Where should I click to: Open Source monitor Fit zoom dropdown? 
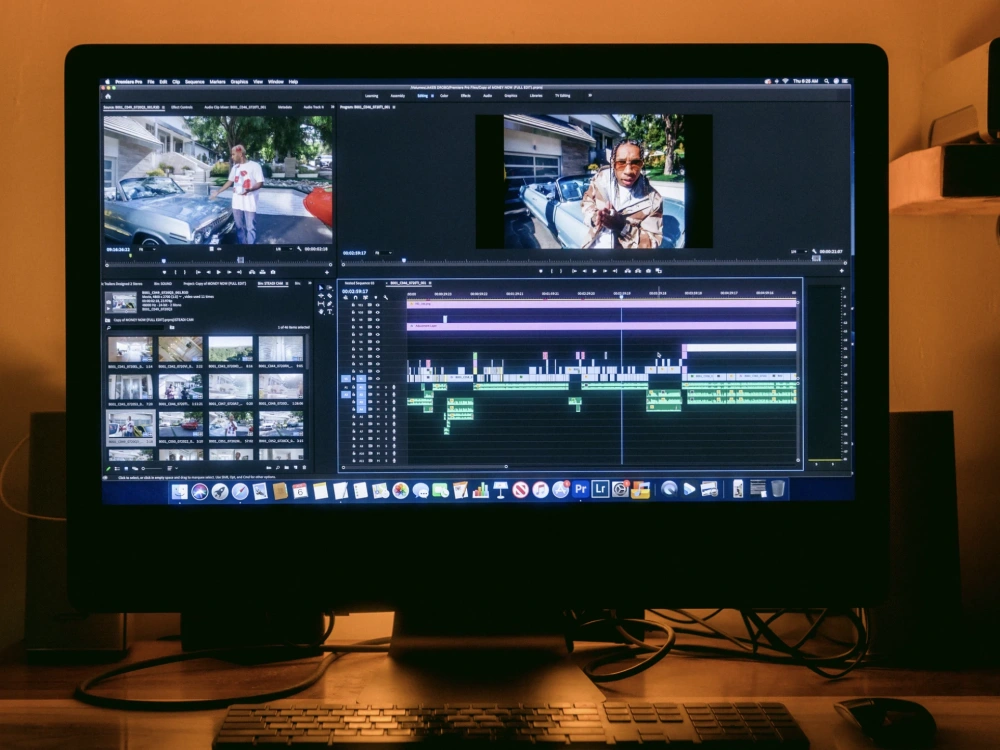[x=147, y=249]
